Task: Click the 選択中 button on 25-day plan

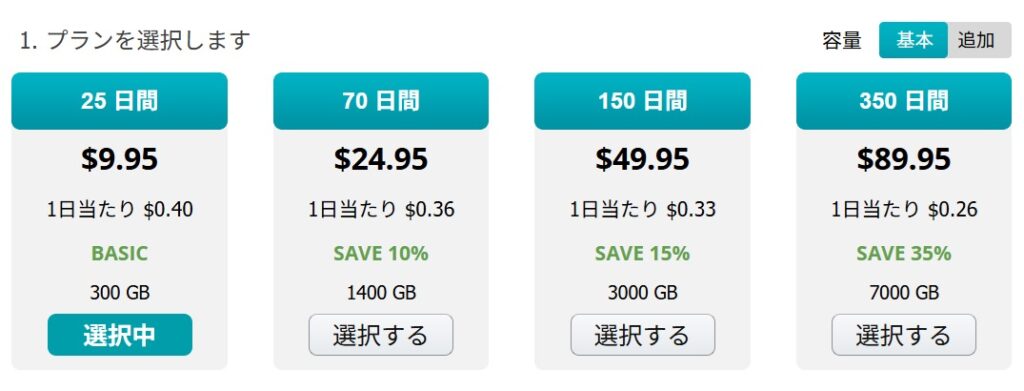Action: [120, 335]
